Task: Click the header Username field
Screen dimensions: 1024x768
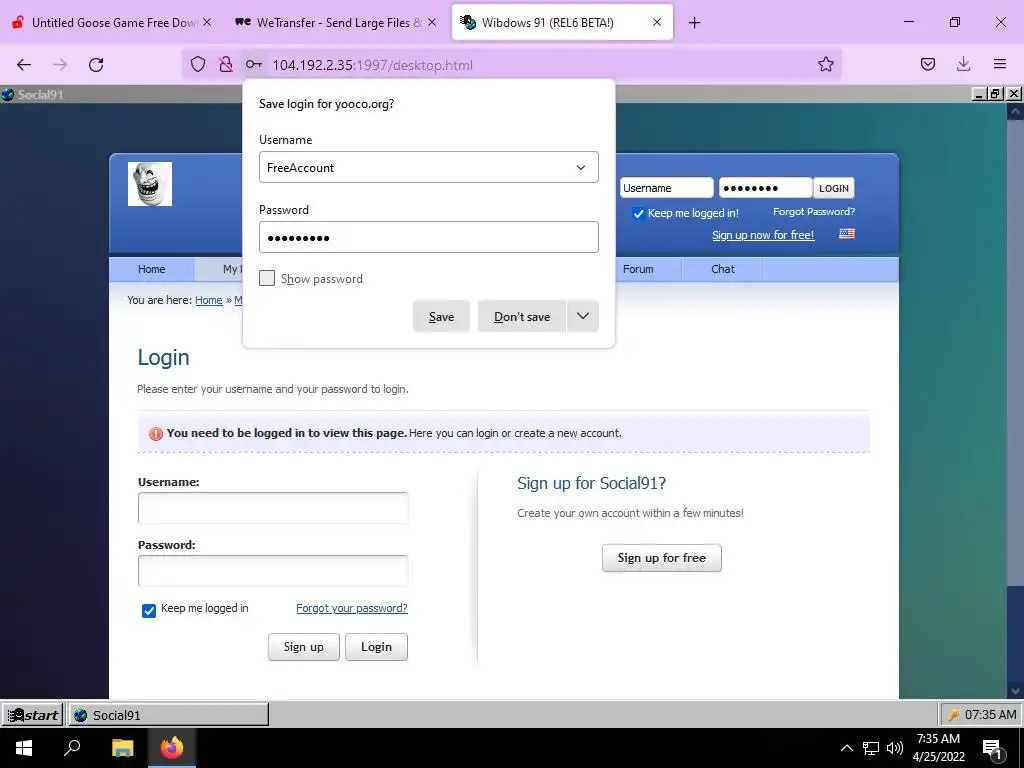Action: tap(666, 188)
